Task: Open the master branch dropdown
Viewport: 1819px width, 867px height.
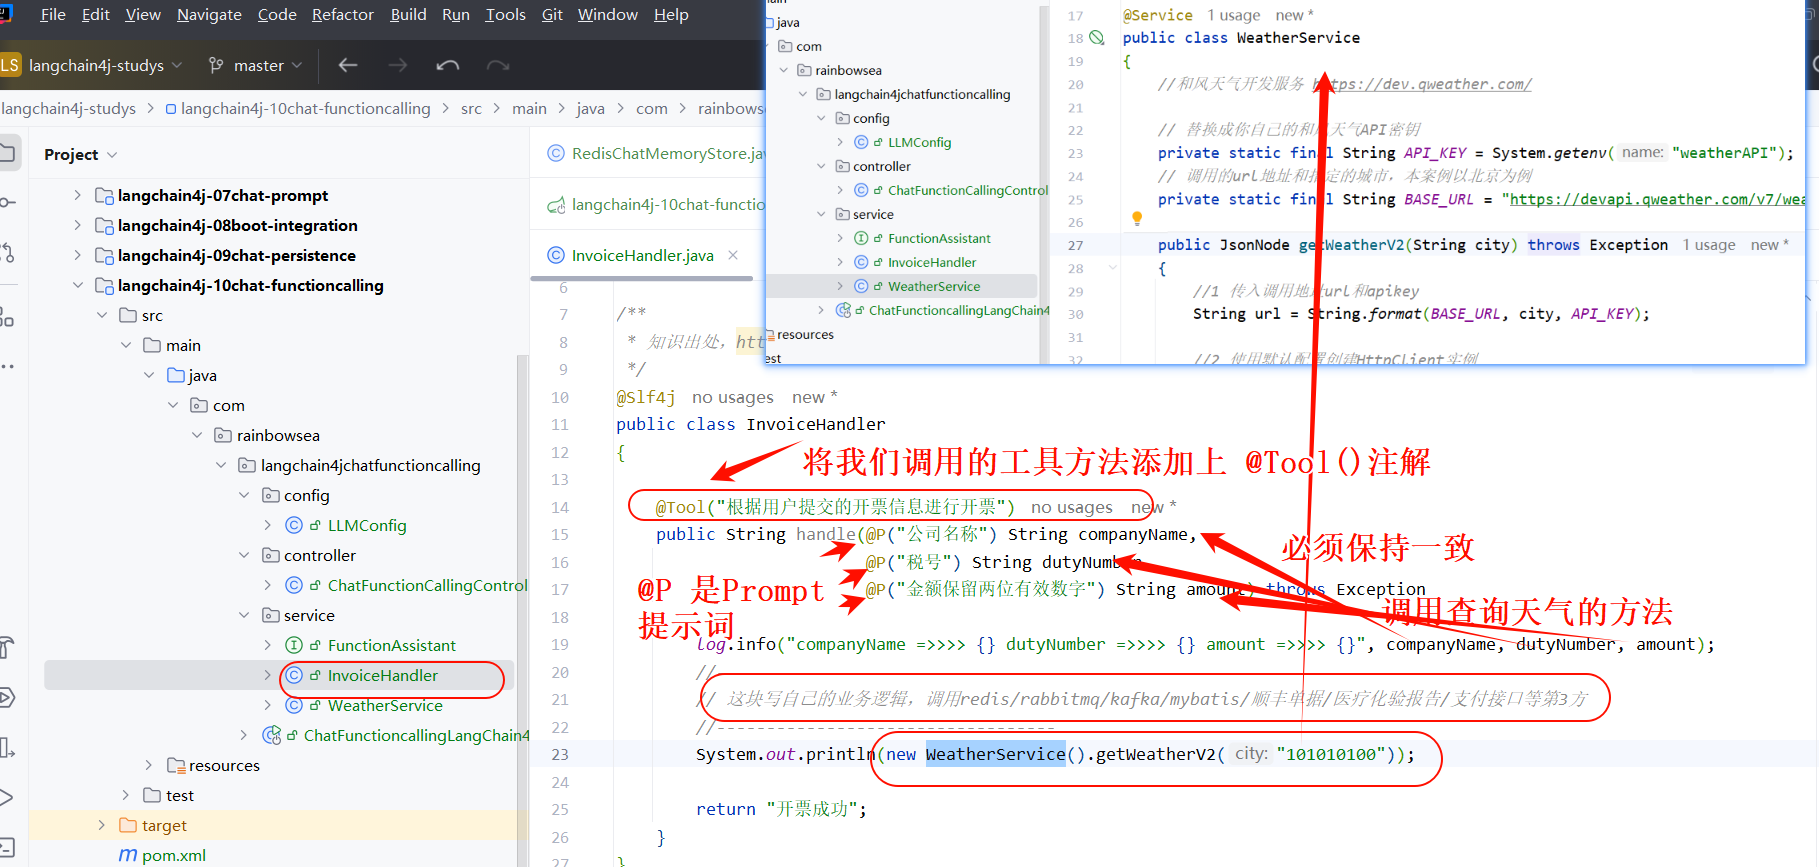Action: click(x=256, y=65)
